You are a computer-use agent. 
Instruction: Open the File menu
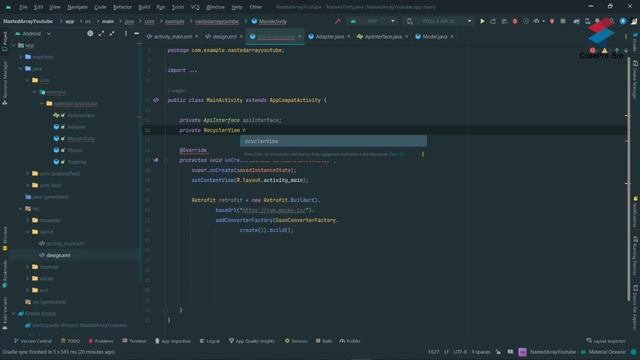[23, 7]
